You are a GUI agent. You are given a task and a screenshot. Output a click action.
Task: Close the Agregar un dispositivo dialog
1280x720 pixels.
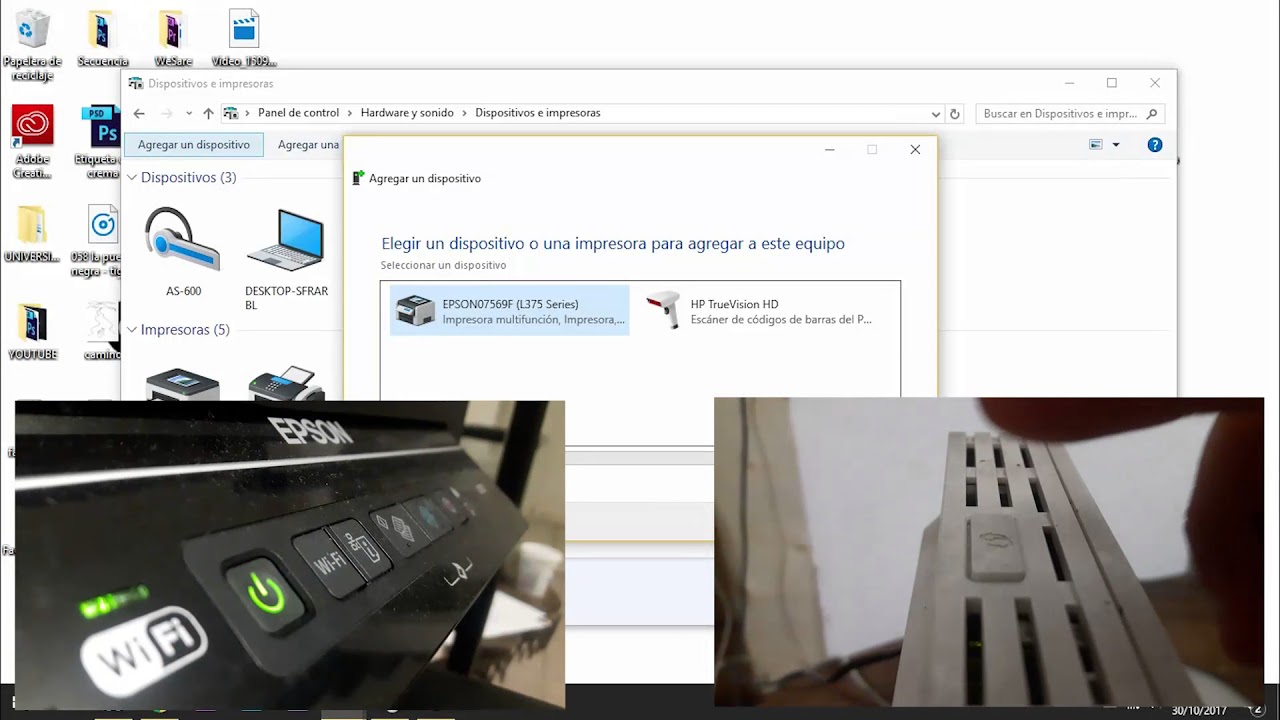[x=915, y=150]
